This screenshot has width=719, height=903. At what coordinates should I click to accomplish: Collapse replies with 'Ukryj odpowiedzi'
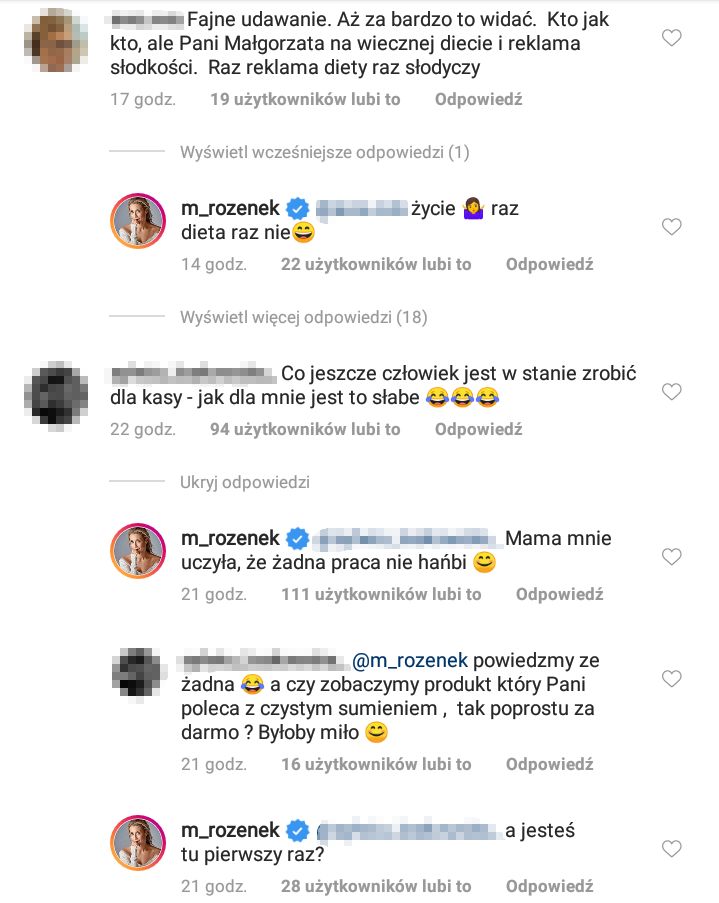(244, 482)
